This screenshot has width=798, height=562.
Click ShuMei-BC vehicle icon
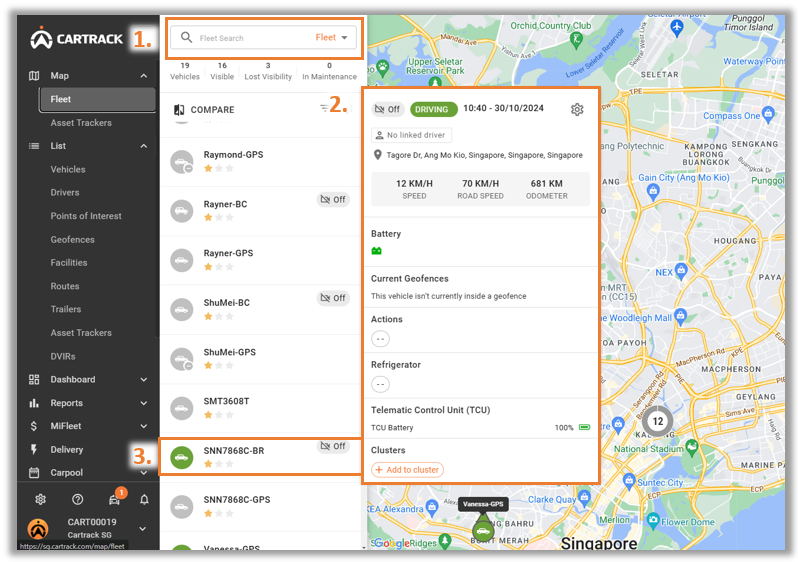coord(182,310)
